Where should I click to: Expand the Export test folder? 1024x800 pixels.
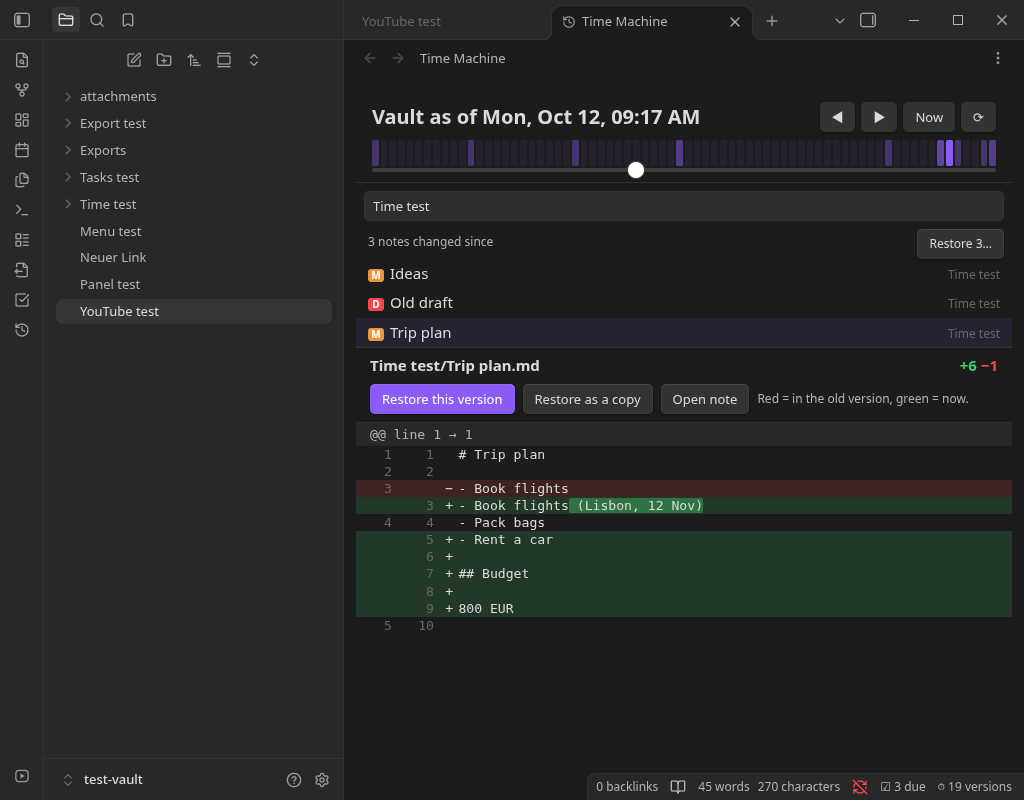(x=194, y=123)
